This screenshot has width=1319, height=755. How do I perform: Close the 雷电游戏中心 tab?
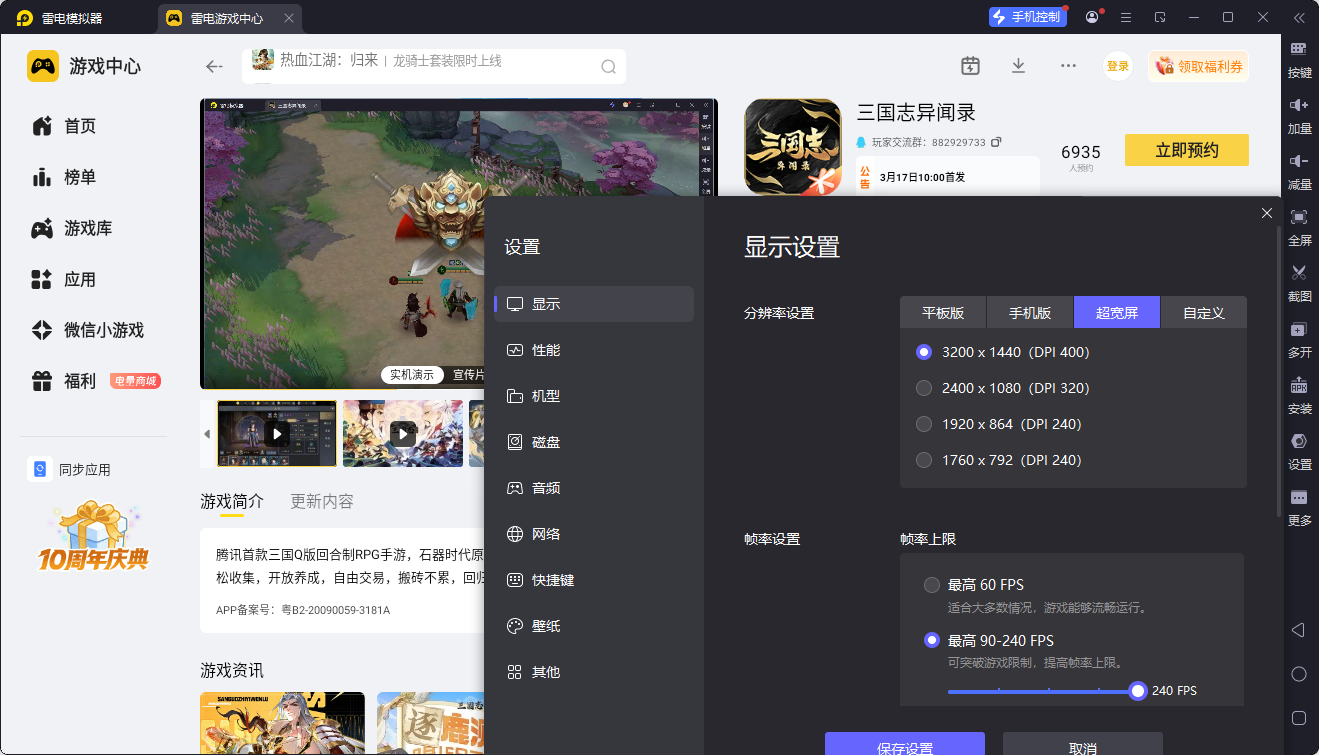289,18
